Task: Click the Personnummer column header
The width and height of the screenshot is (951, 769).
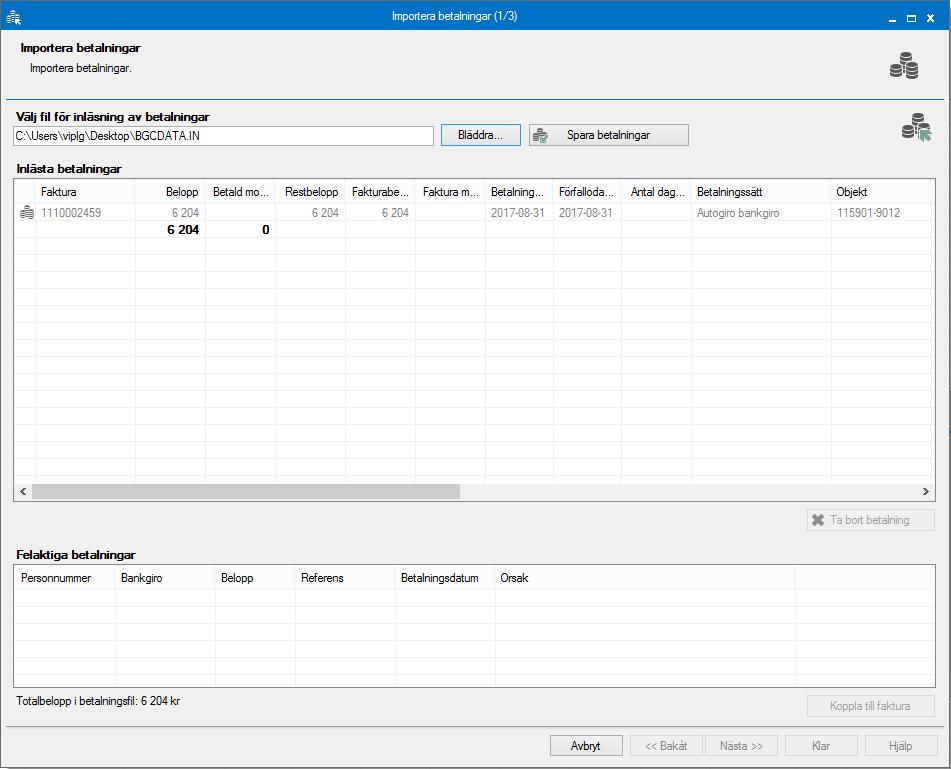Action: (x=64, y=578)
